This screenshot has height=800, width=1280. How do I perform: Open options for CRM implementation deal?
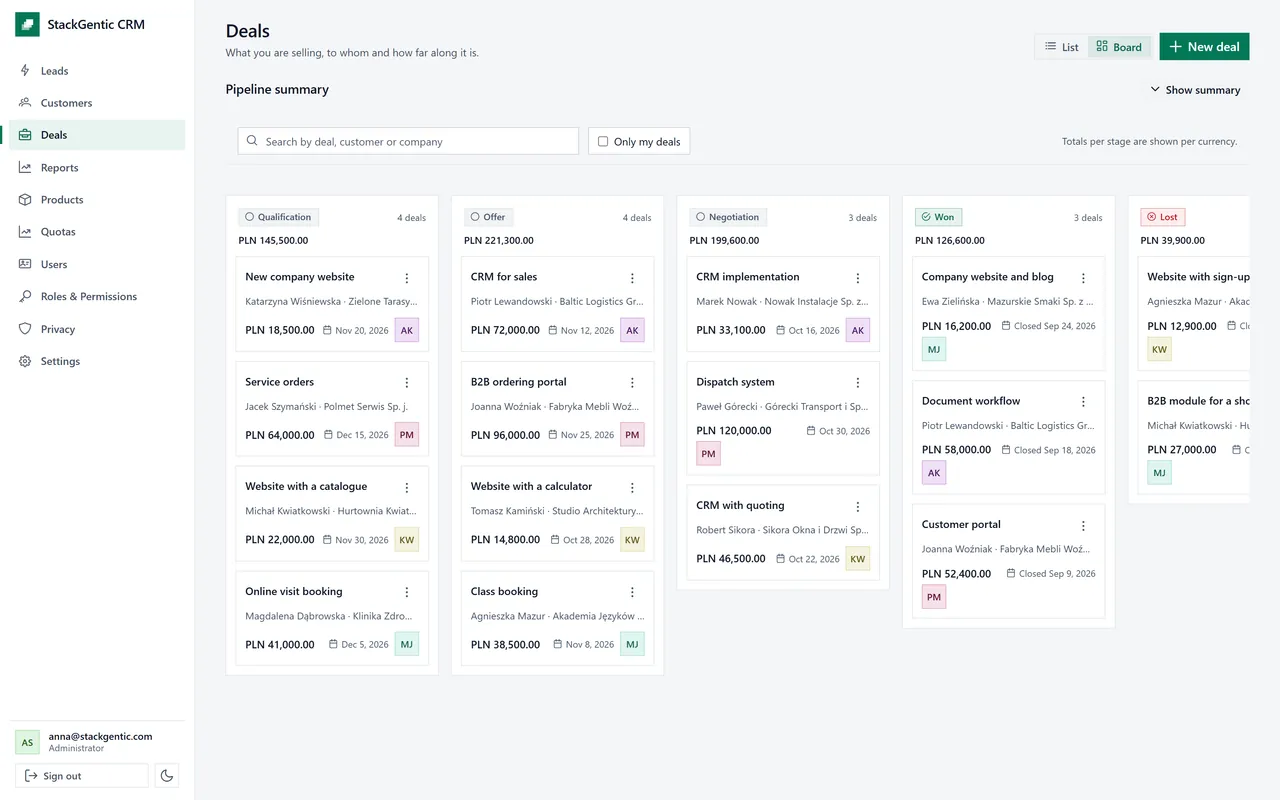tap(858, 278)
